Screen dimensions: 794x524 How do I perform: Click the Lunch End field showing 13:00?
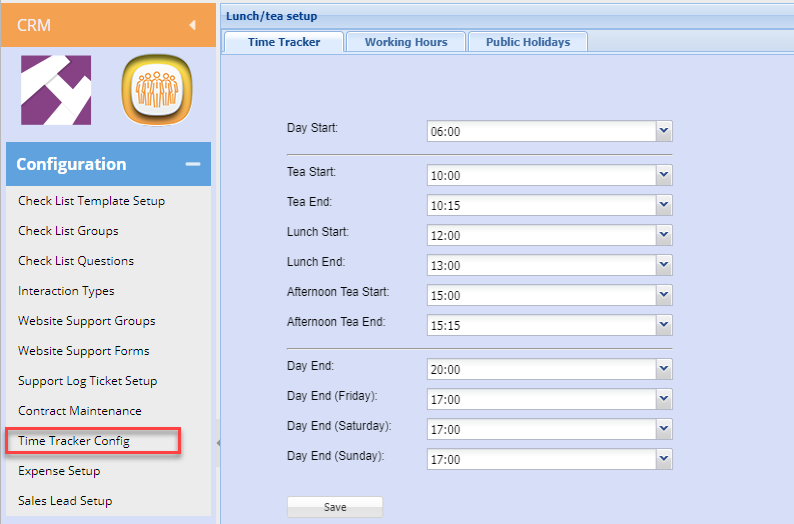[542, 265]
